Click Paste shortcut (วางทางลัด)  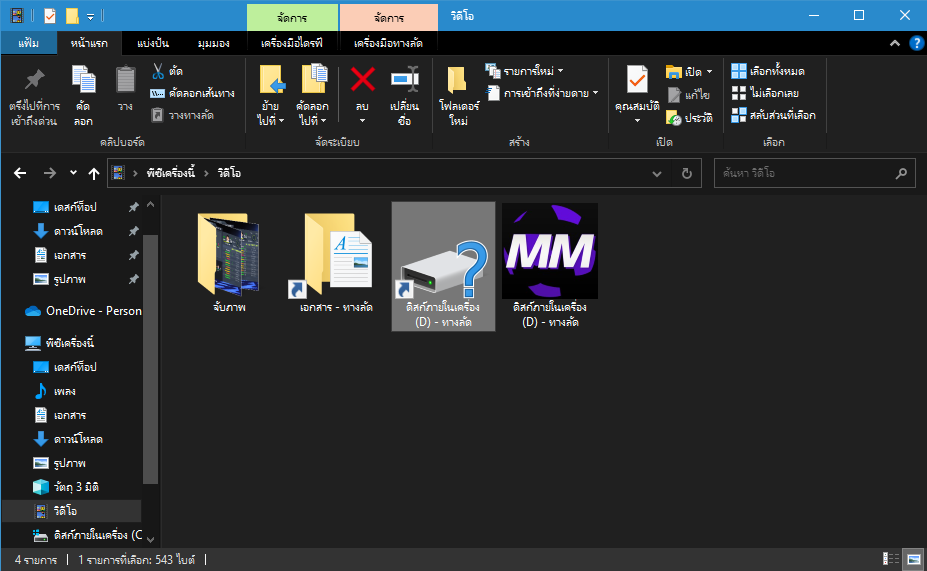(x=182, y=115)
